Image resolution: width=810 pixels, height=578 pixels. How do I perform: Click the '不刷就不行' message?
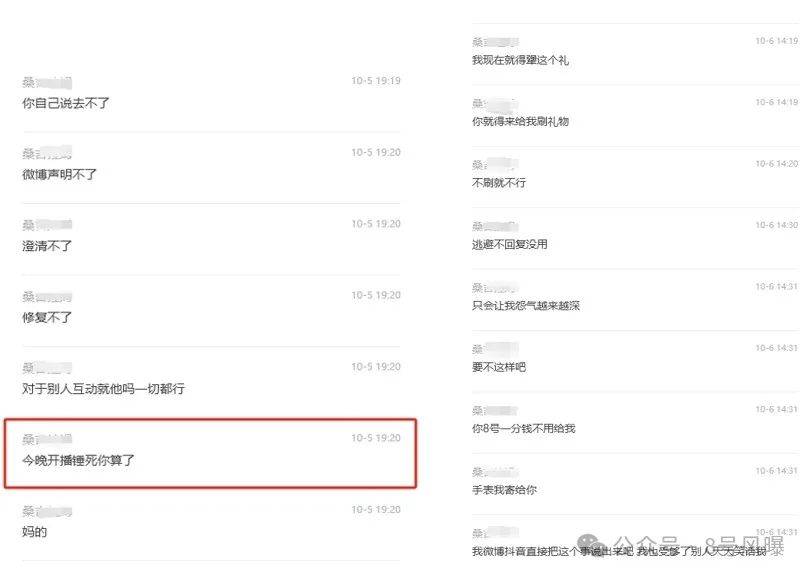499,183
